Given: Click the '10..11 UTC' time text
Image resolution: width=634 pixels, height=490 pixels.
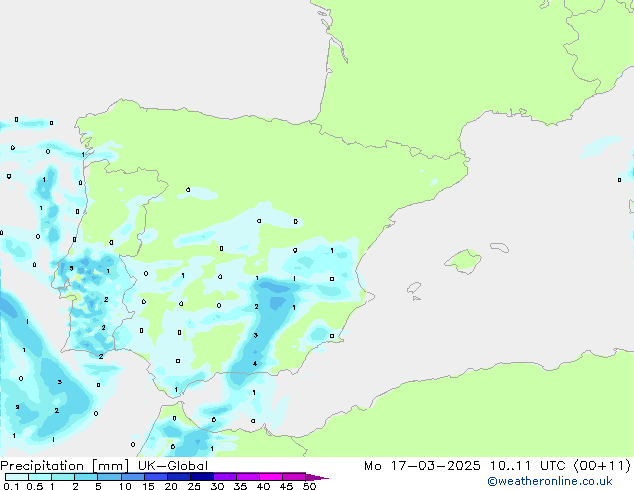Looking at the screenshot, I should [x=527, y=466].
